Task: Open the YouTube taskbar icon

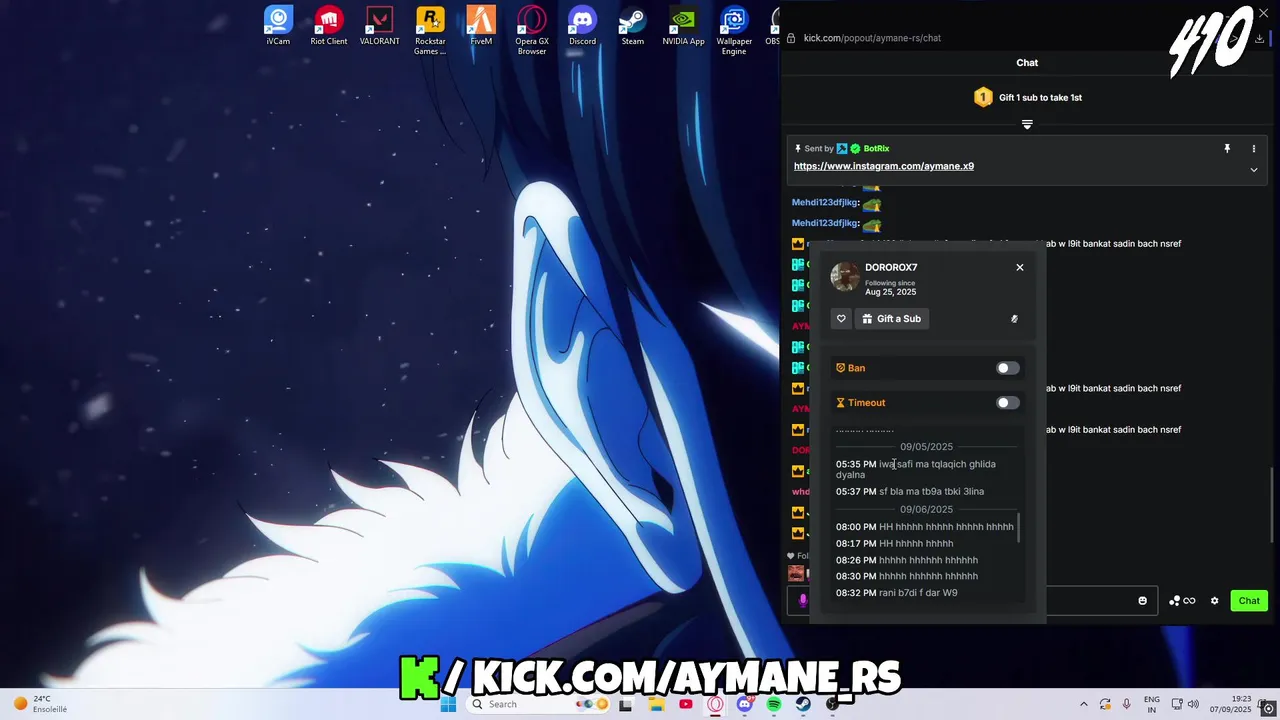Action: tap(686, 704)
